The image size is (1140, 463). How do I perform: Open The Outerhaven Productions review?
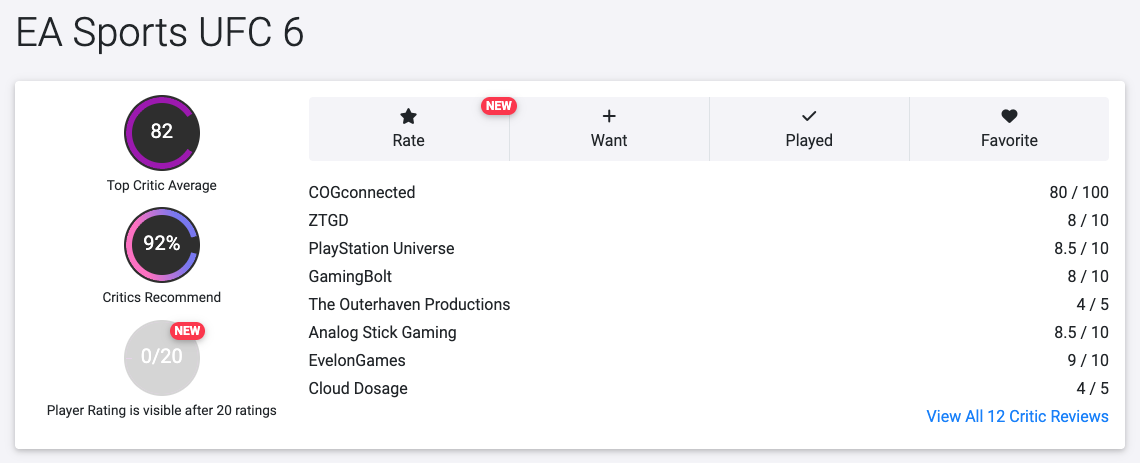coord(409,304)
